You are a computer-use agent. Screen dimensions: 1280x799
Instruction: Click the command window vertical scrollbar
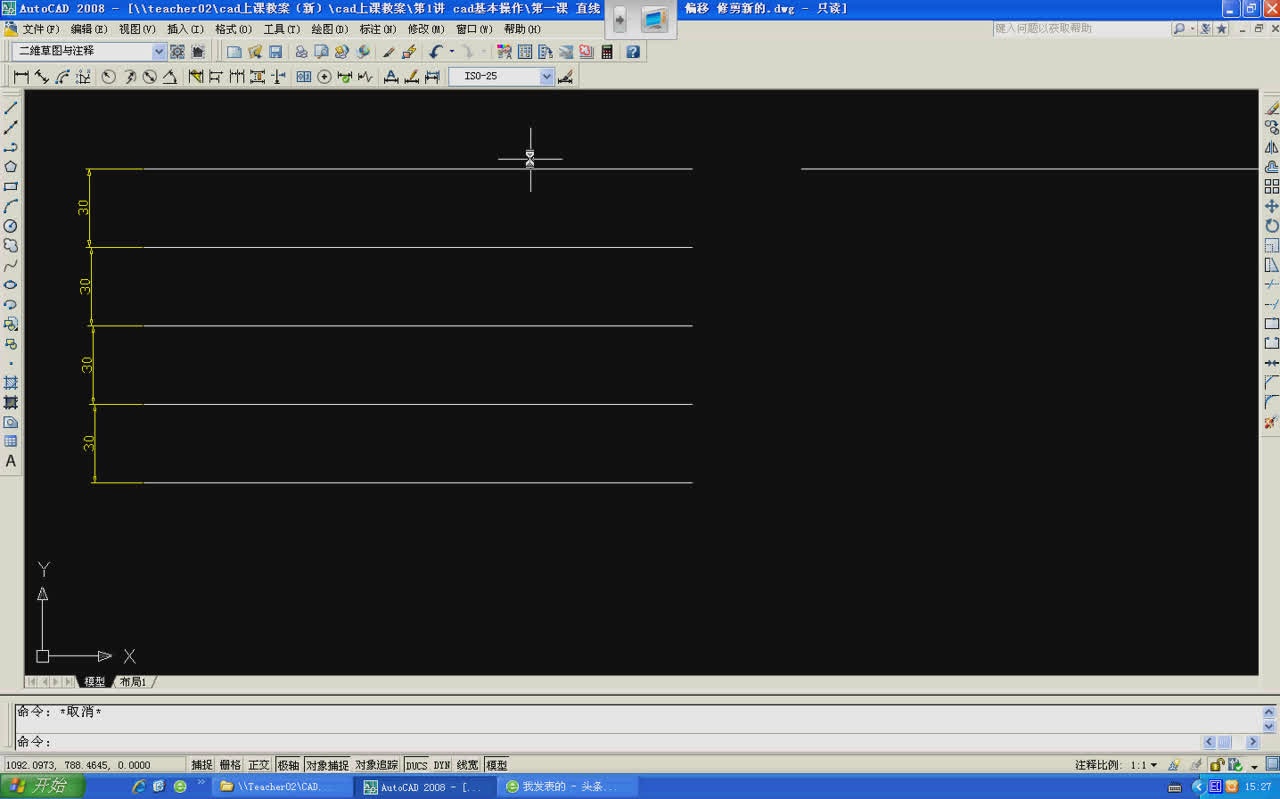(1270, 720)
